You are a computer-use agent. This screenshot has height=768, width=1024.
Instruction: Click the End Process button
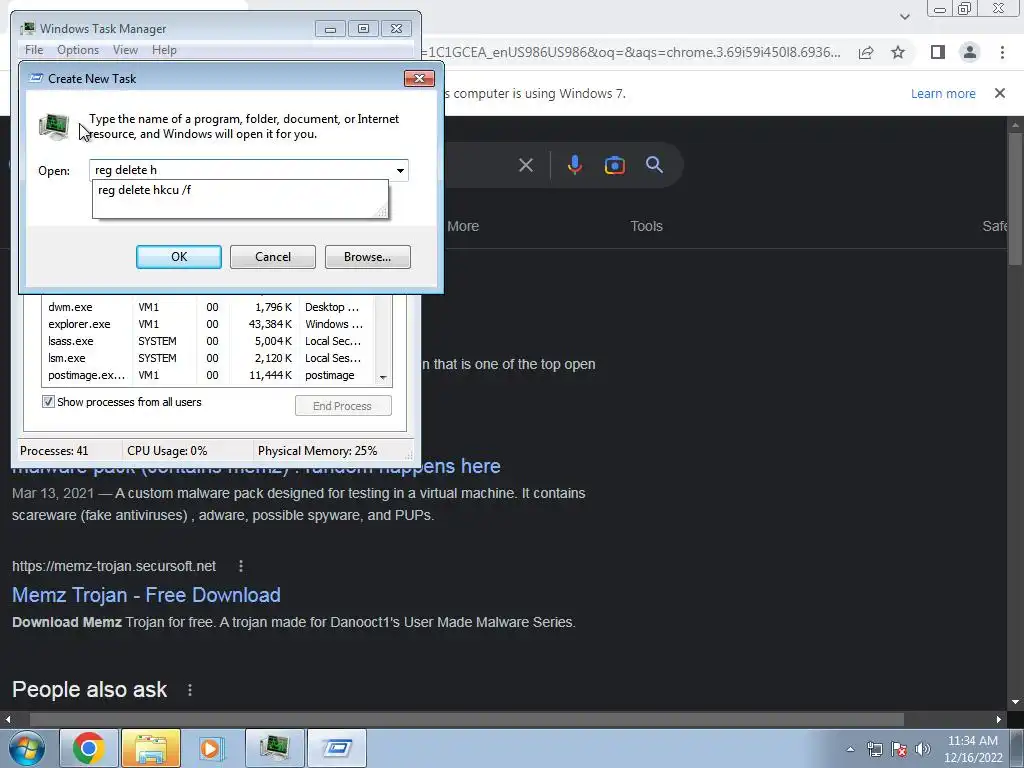[343, 406]
